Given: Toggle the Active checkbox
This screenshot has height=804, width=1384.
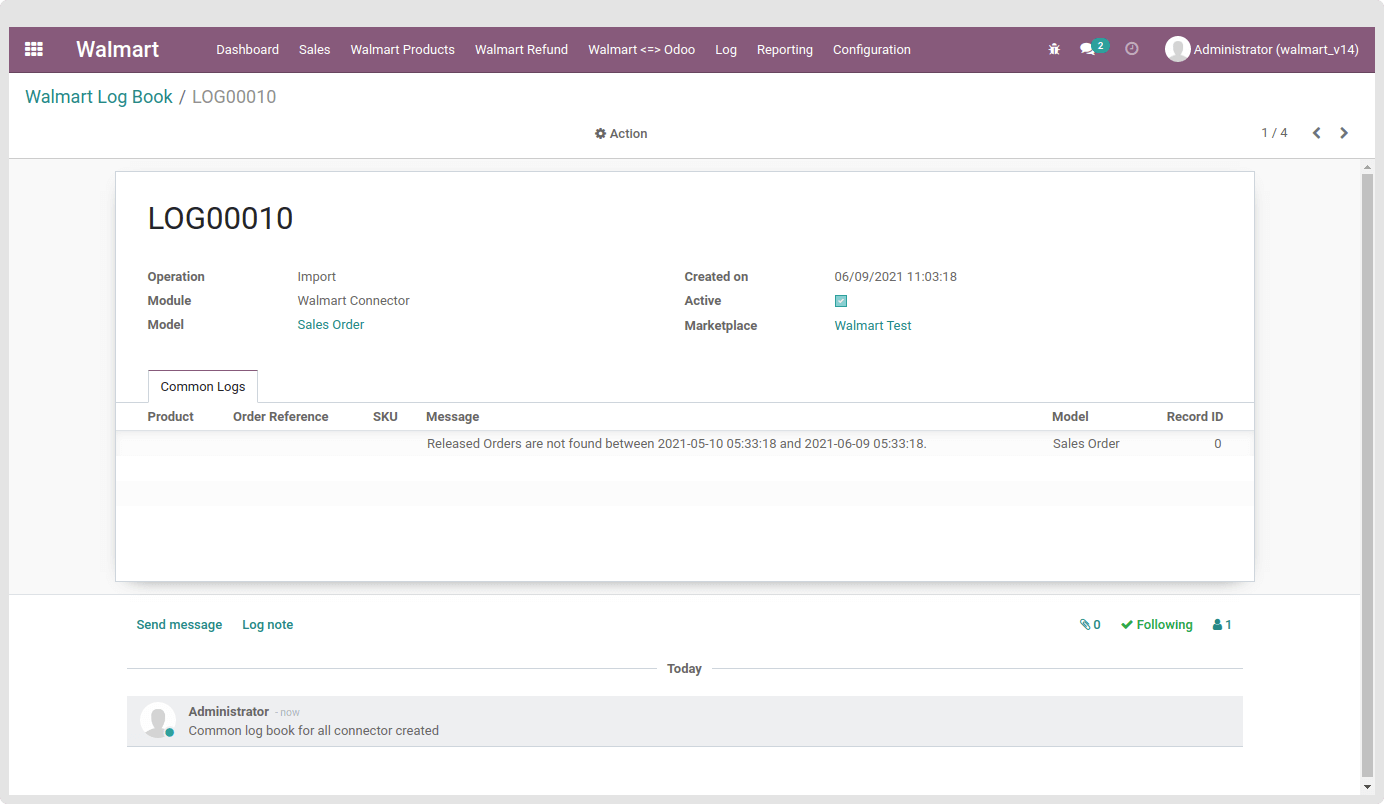Looking at the screenshot, I should coord(841,301).
